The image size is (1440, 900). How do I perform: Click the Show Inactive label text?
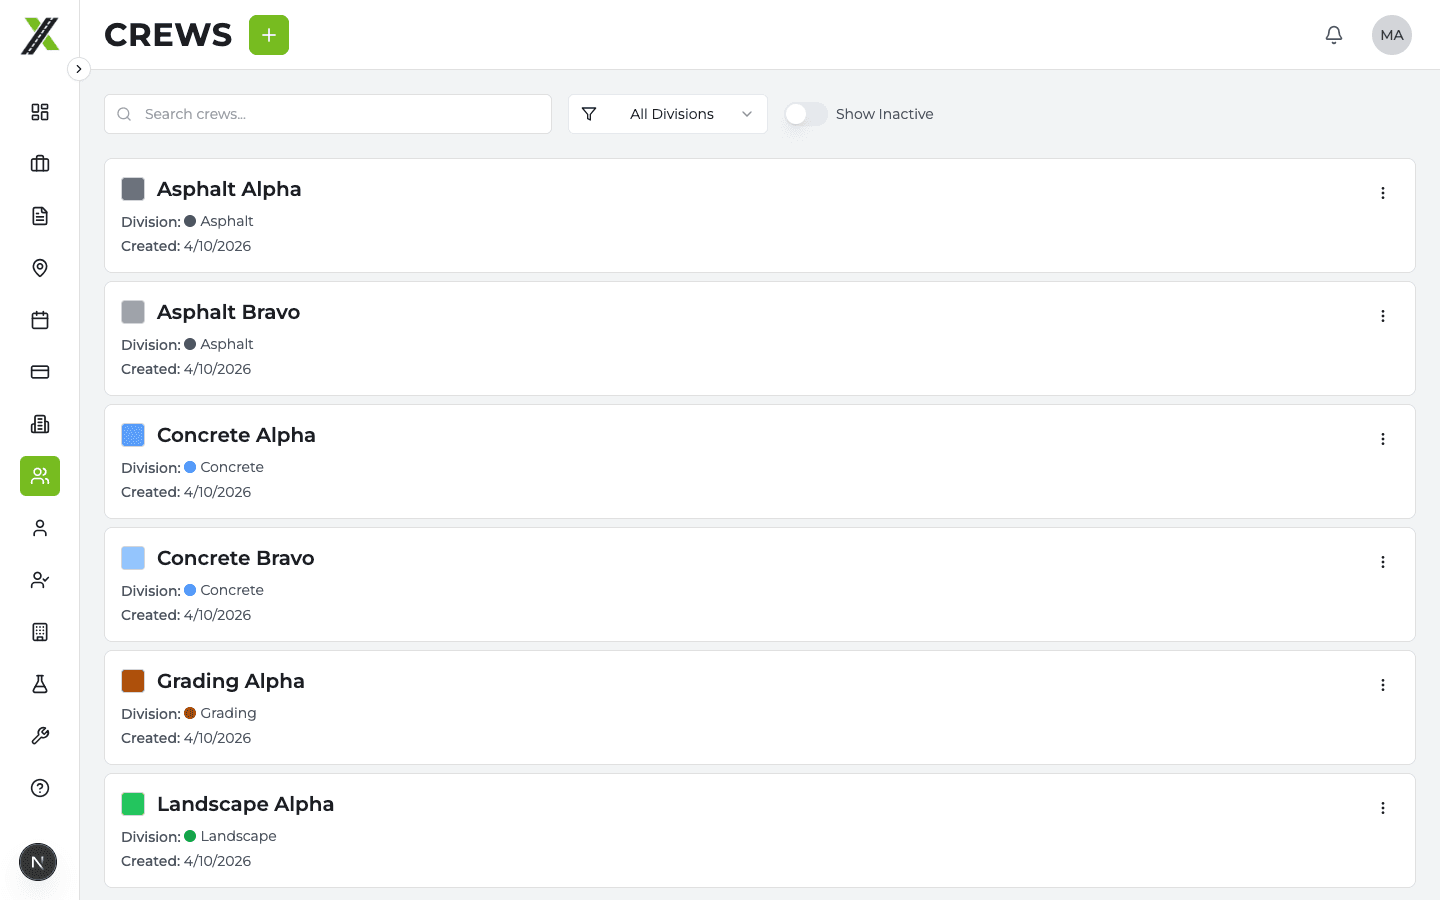click(885, 114)
